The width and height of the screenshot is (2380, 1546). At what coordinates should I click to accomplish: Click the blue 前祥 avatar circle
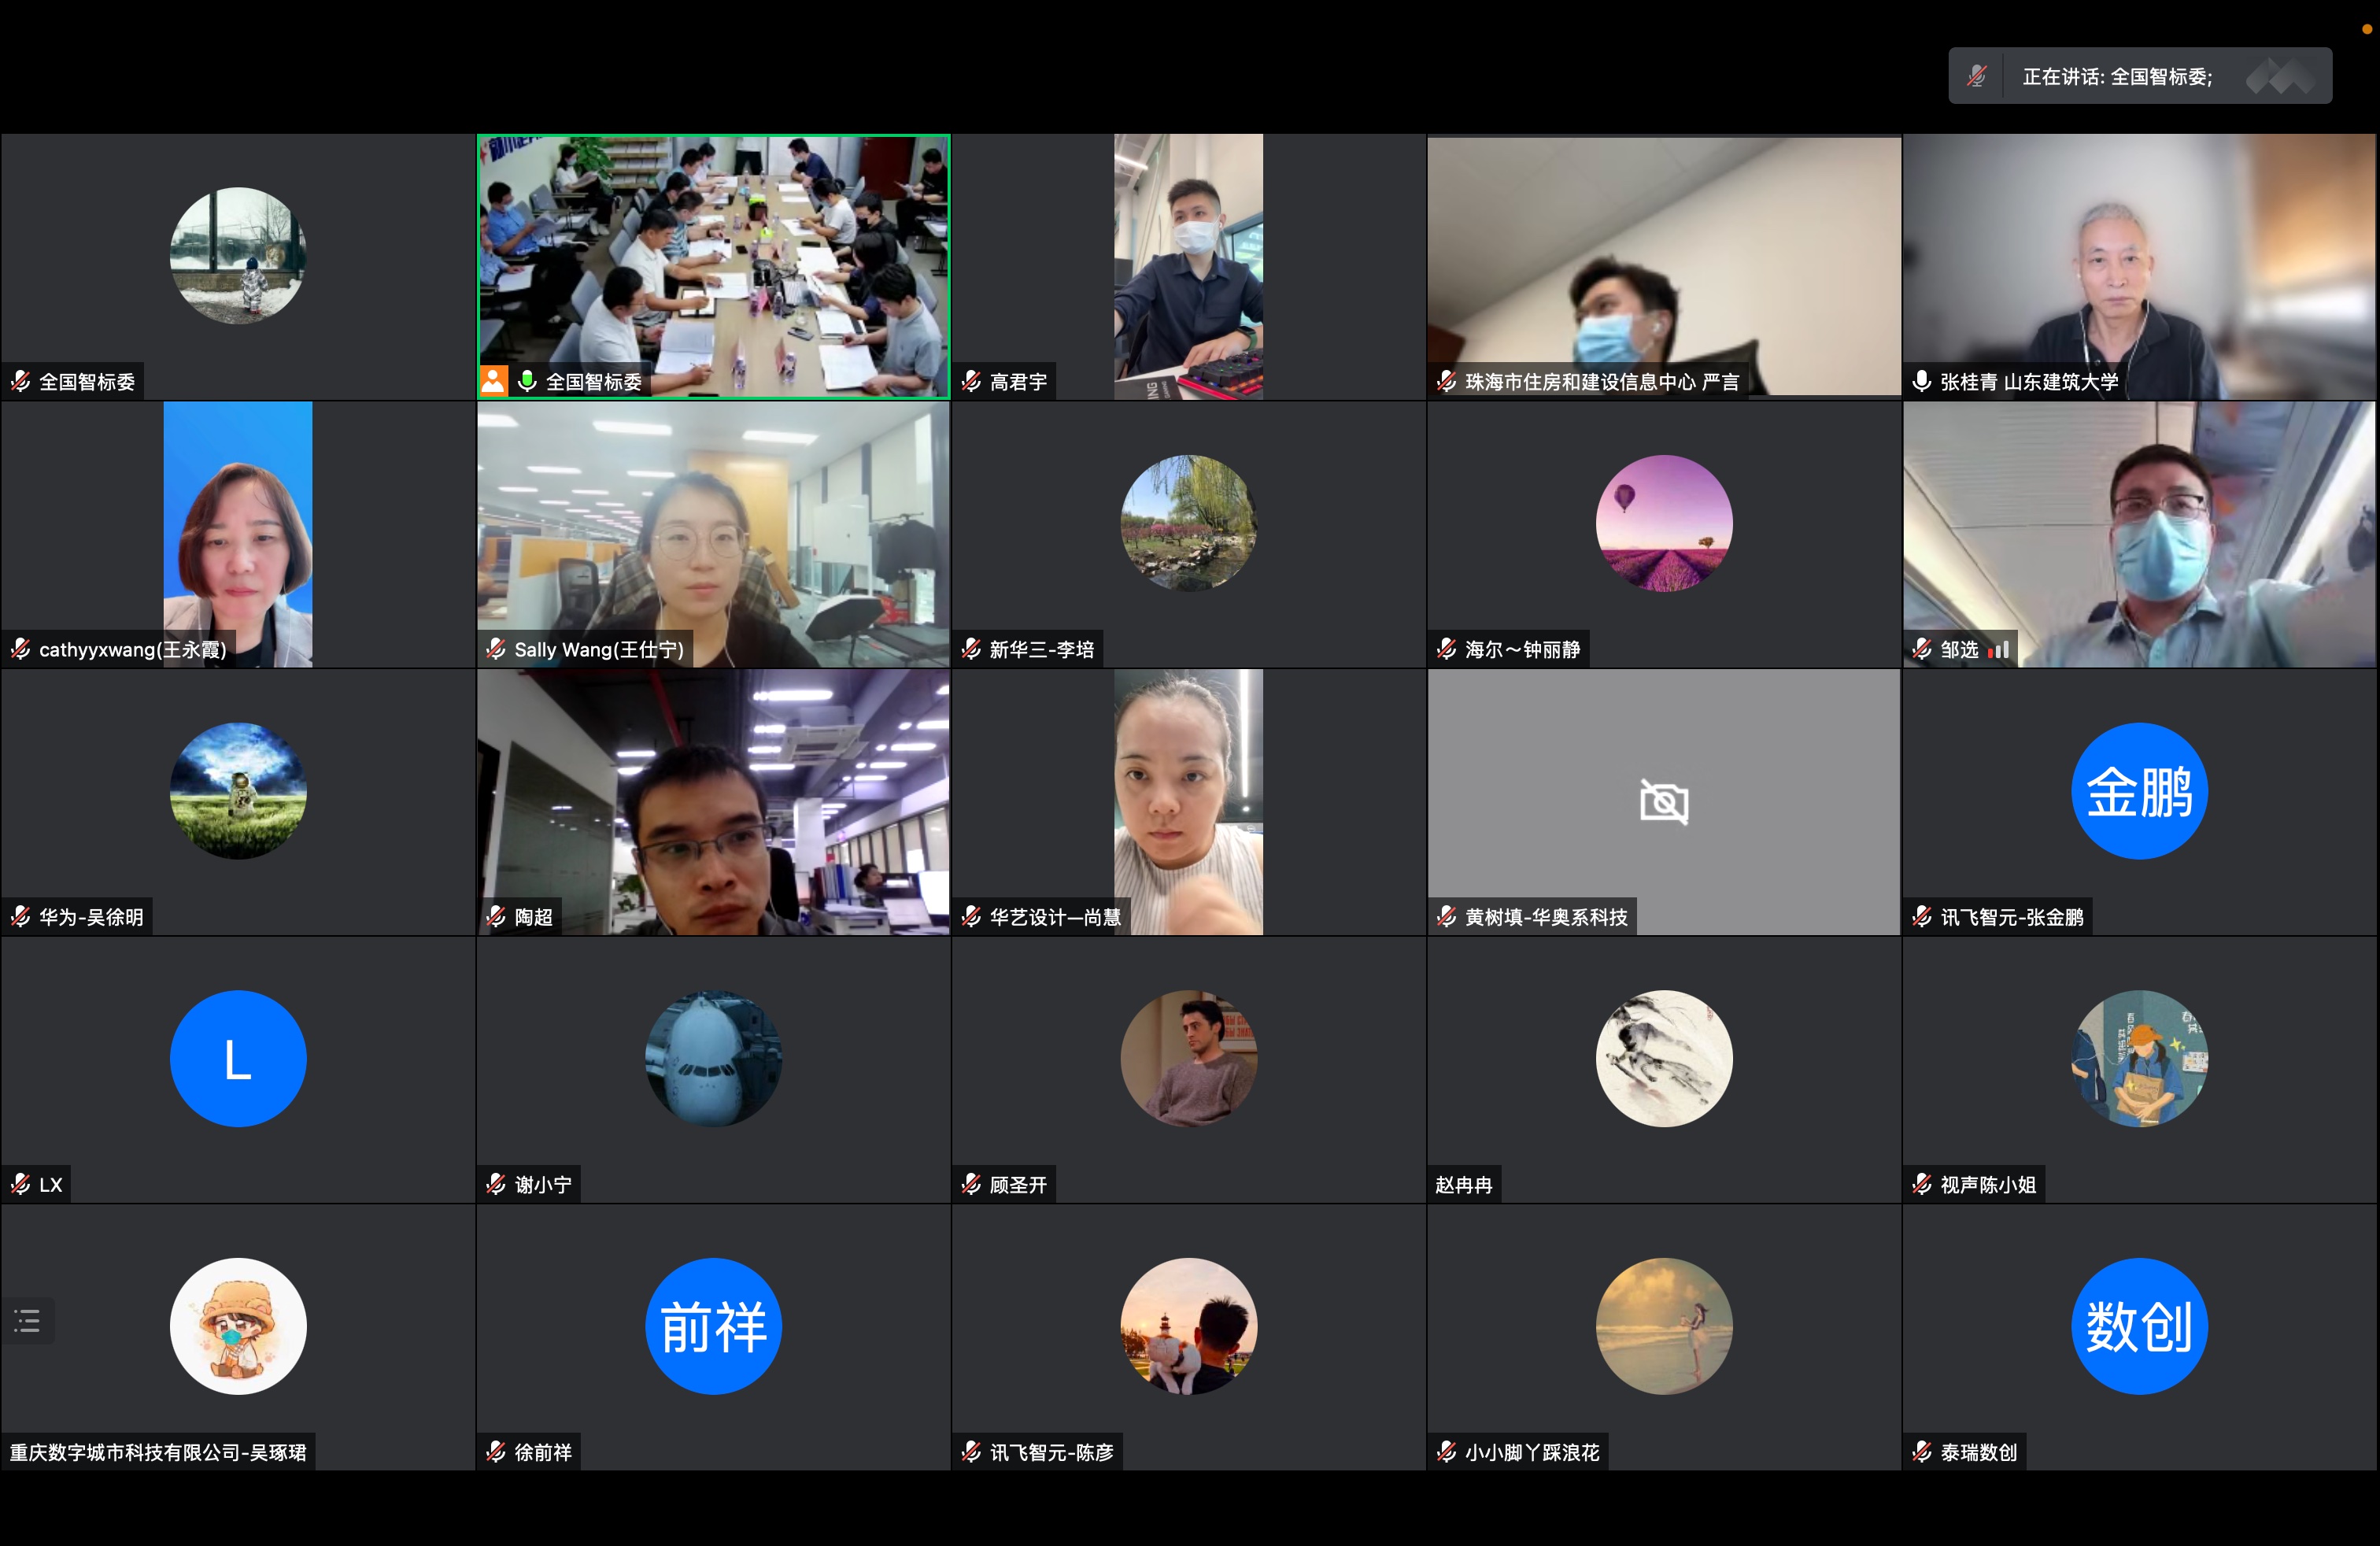point(713,1326)
